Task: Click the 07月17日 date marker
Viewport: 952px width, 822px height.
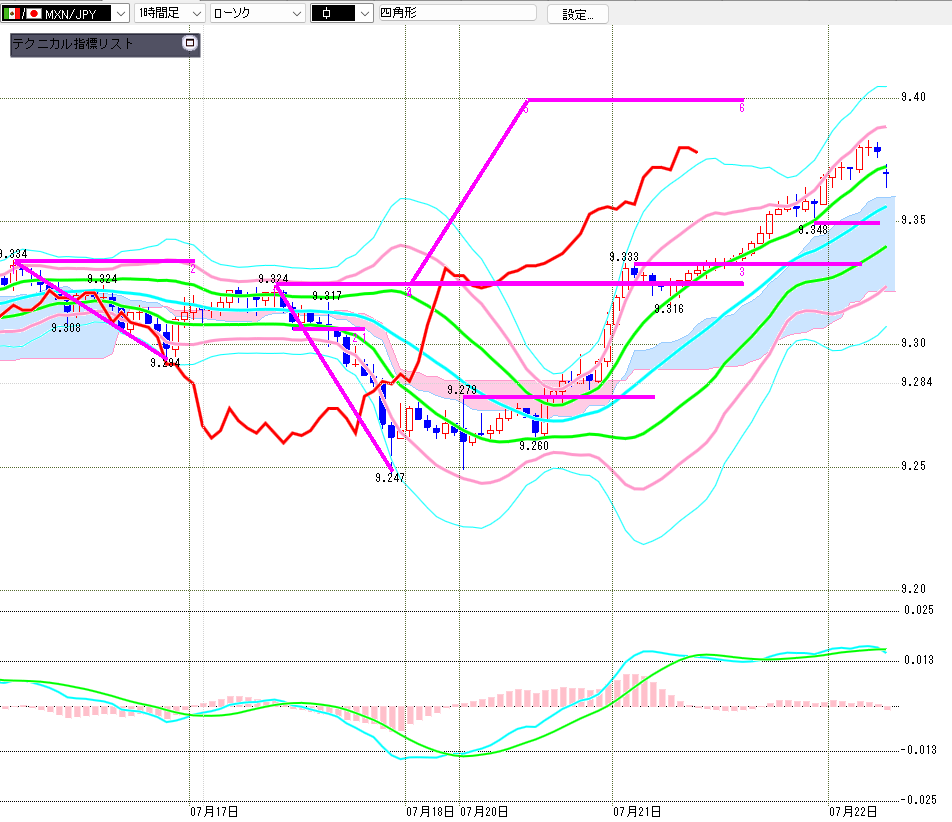Action: [x=214, y=811]
